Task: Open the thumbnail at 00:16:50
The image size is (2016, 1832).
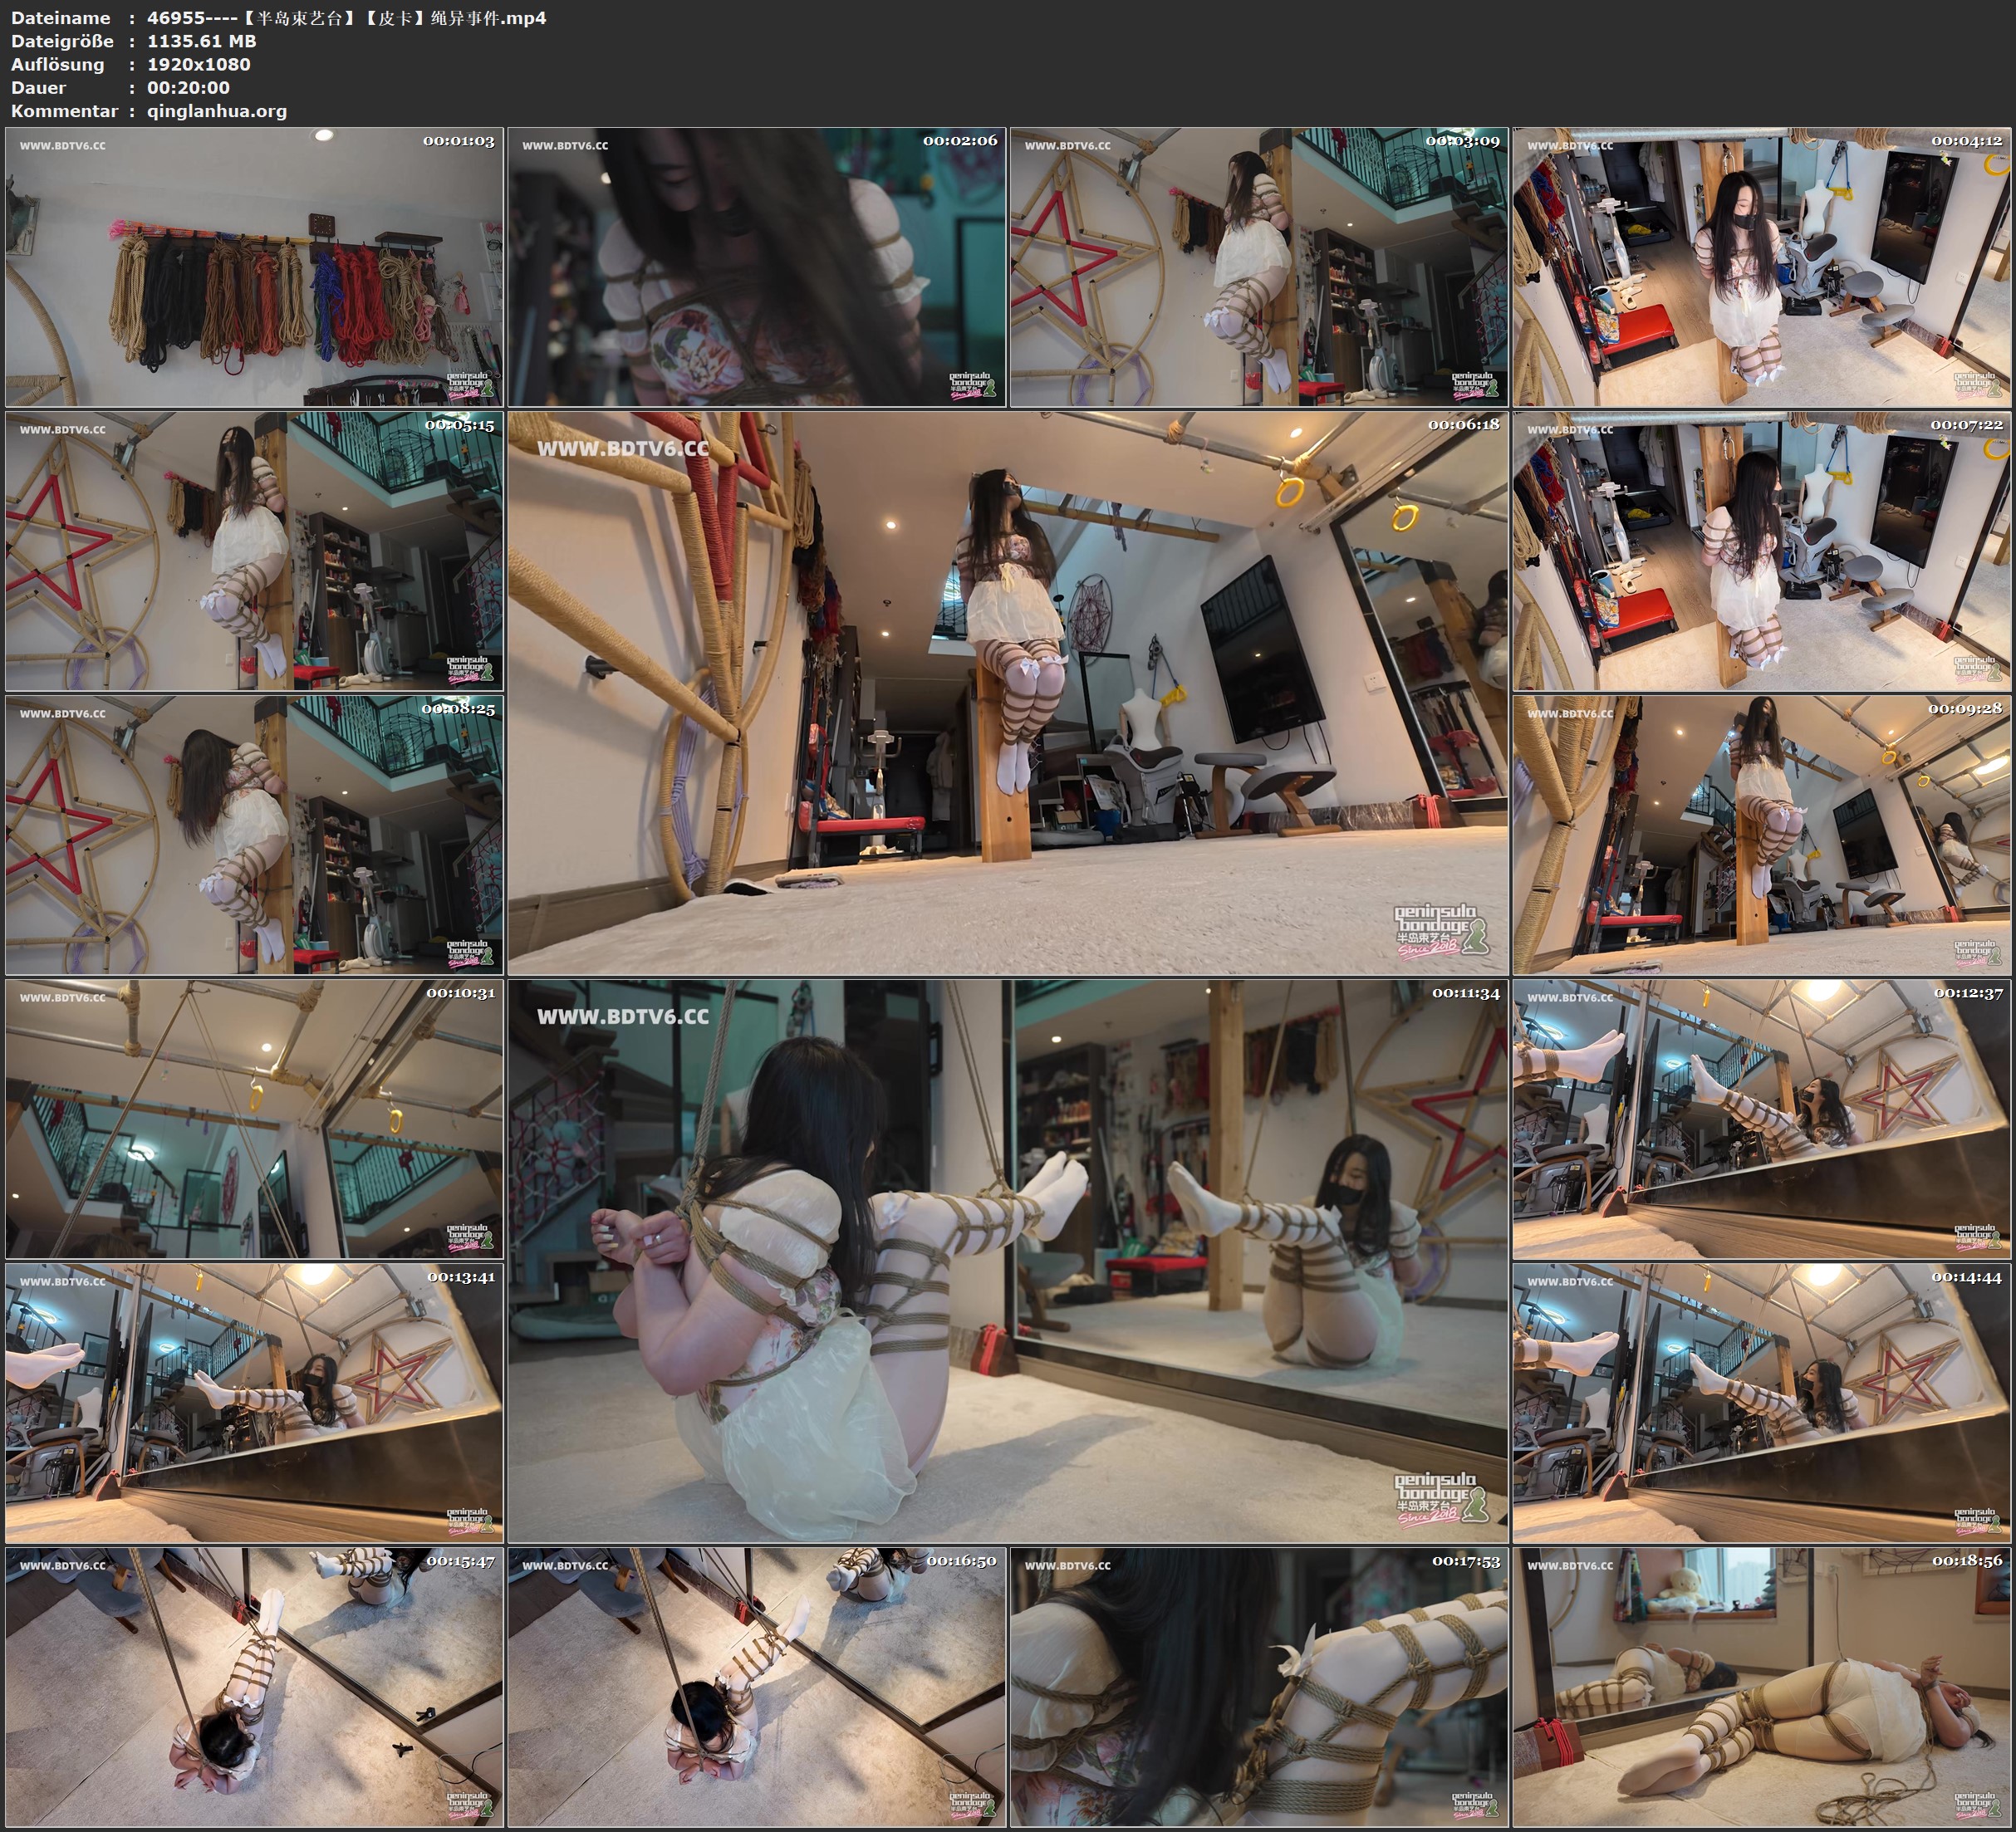Action: coord(756,1687)
